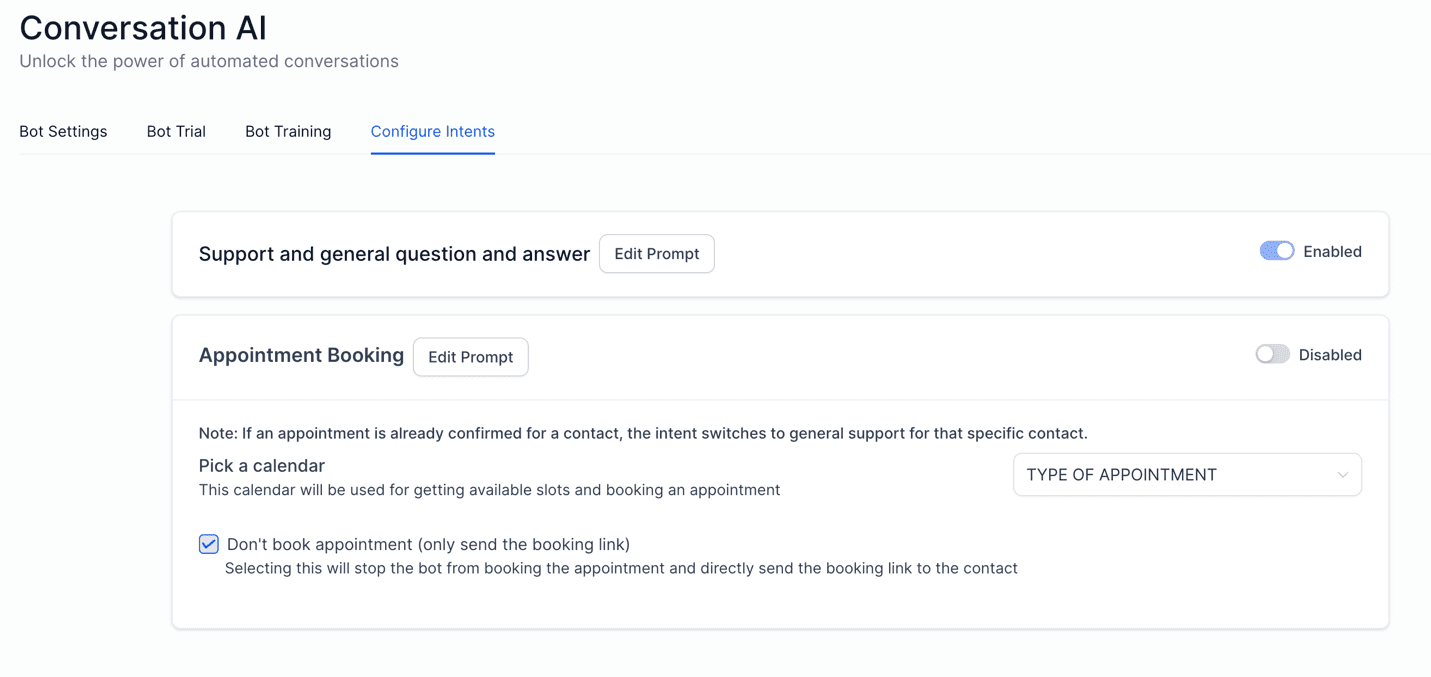This screenshot has height=677, width=1431.
Task: Click the Disabled status label text
Action: tap(1330, 355)
